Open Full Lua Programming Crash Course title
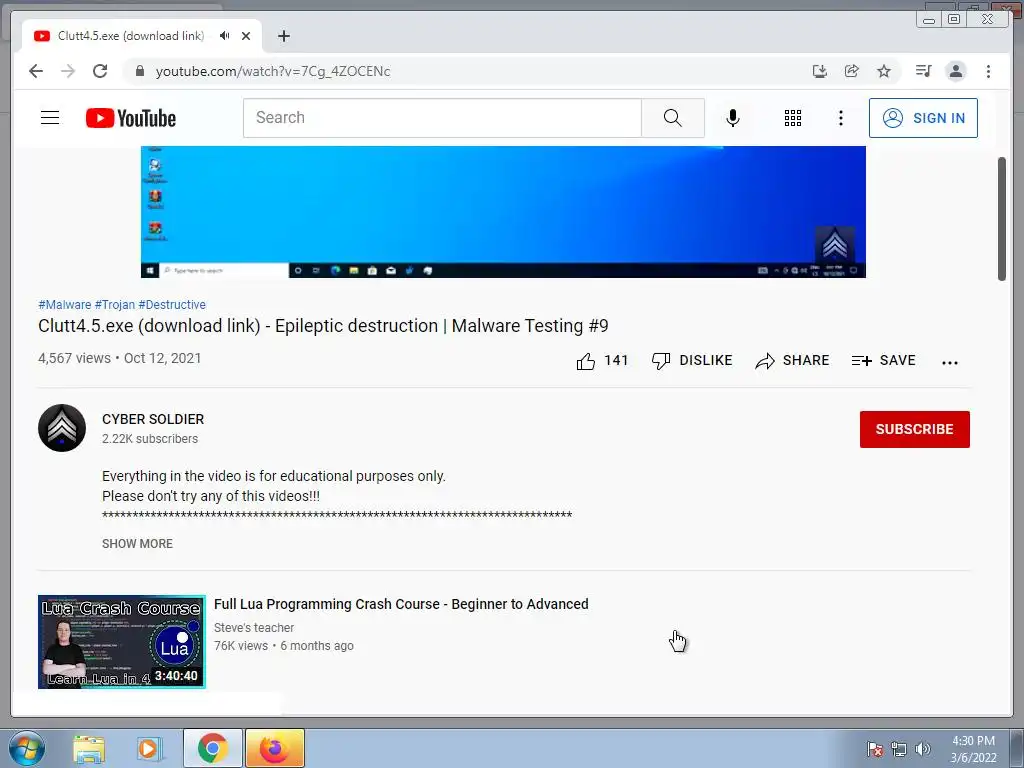 click(x=401, y=604)
